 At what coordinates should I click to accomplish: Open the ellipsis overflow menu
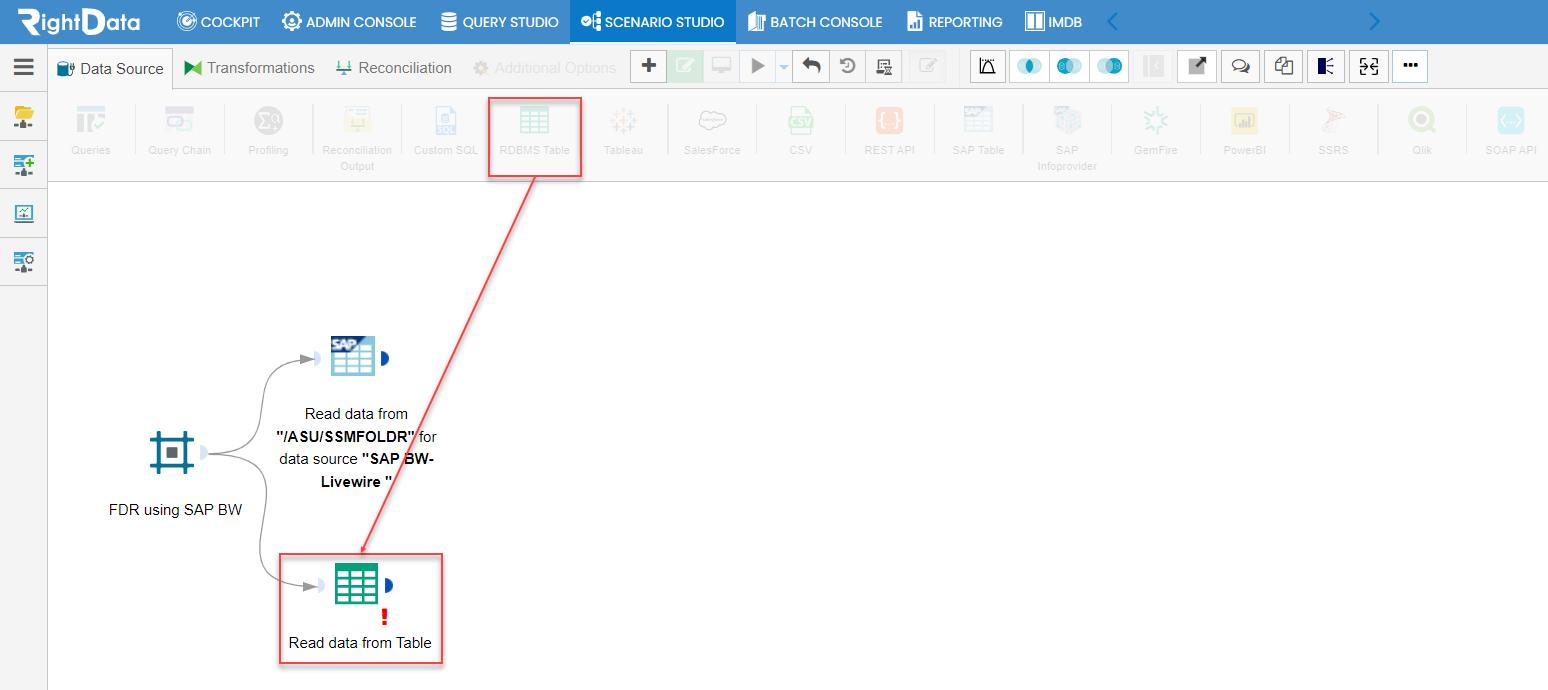[1410, 66]
